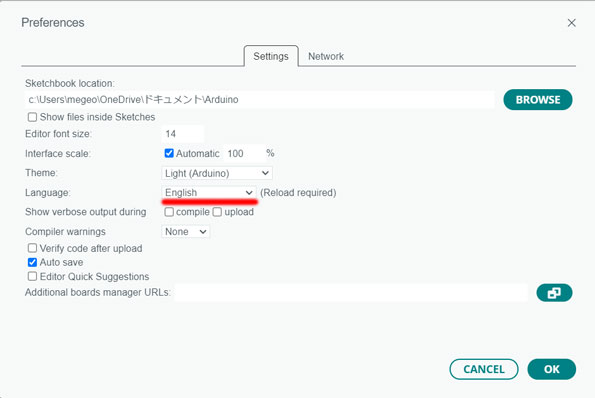This screenshot has width=595, height=398.
Task: Focus the Sketchbook location path field
Action: [260, 100]
